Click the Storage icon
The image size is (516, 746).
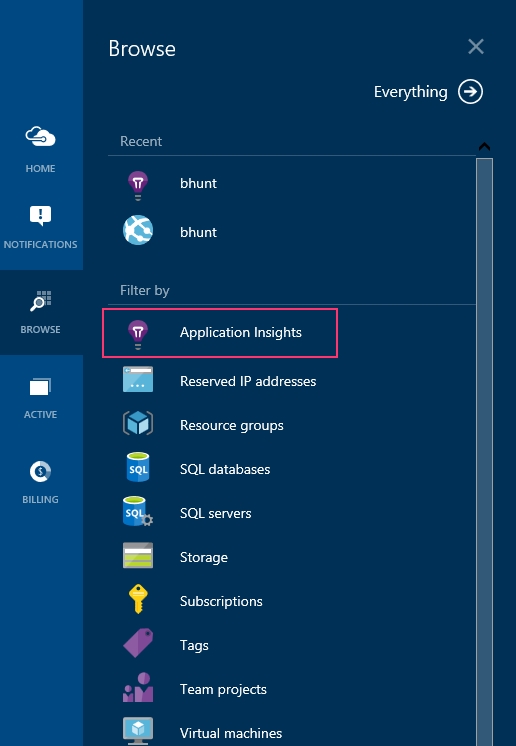(x=138, y=555)
